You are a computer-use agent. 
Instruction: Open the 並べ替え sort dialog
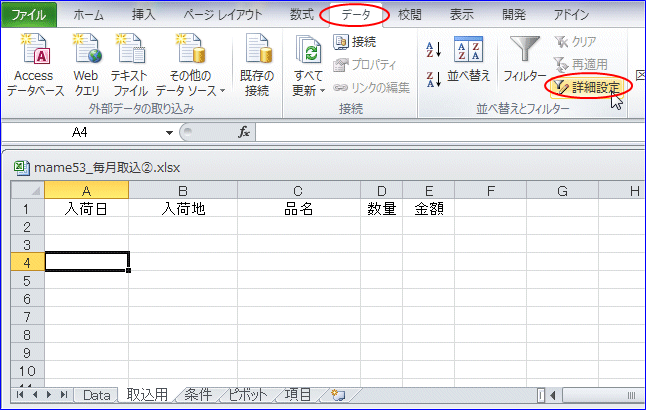[x=468, y=59]
